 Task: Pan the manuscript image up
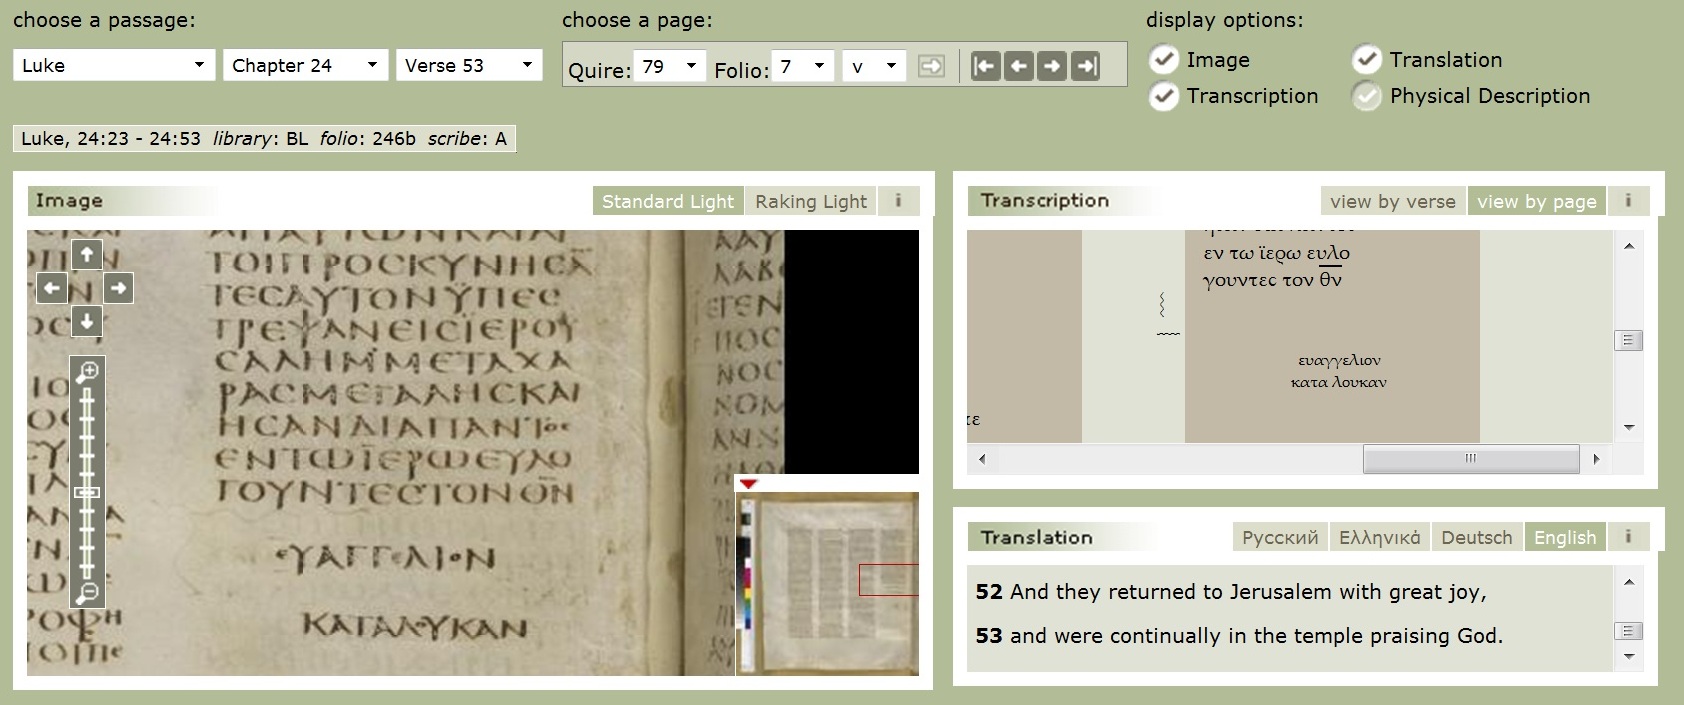coord(87,255)
